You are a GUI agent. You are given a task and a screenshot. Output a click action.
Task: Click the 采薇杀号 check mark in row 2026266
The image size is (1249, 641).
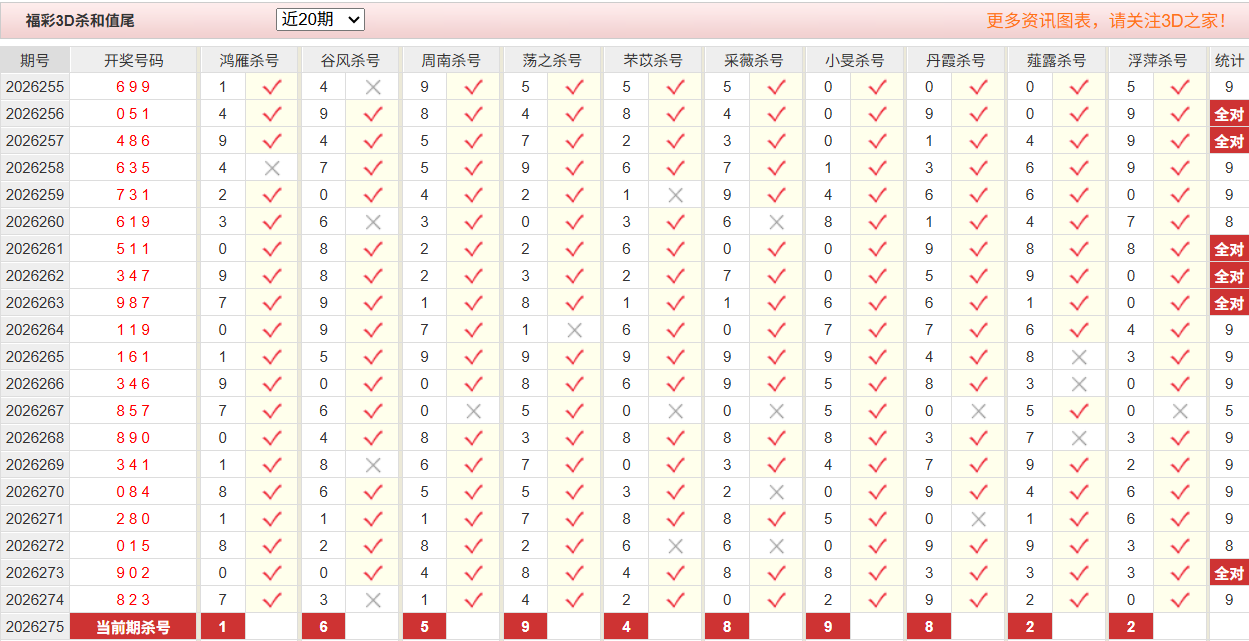click(777, 384)
